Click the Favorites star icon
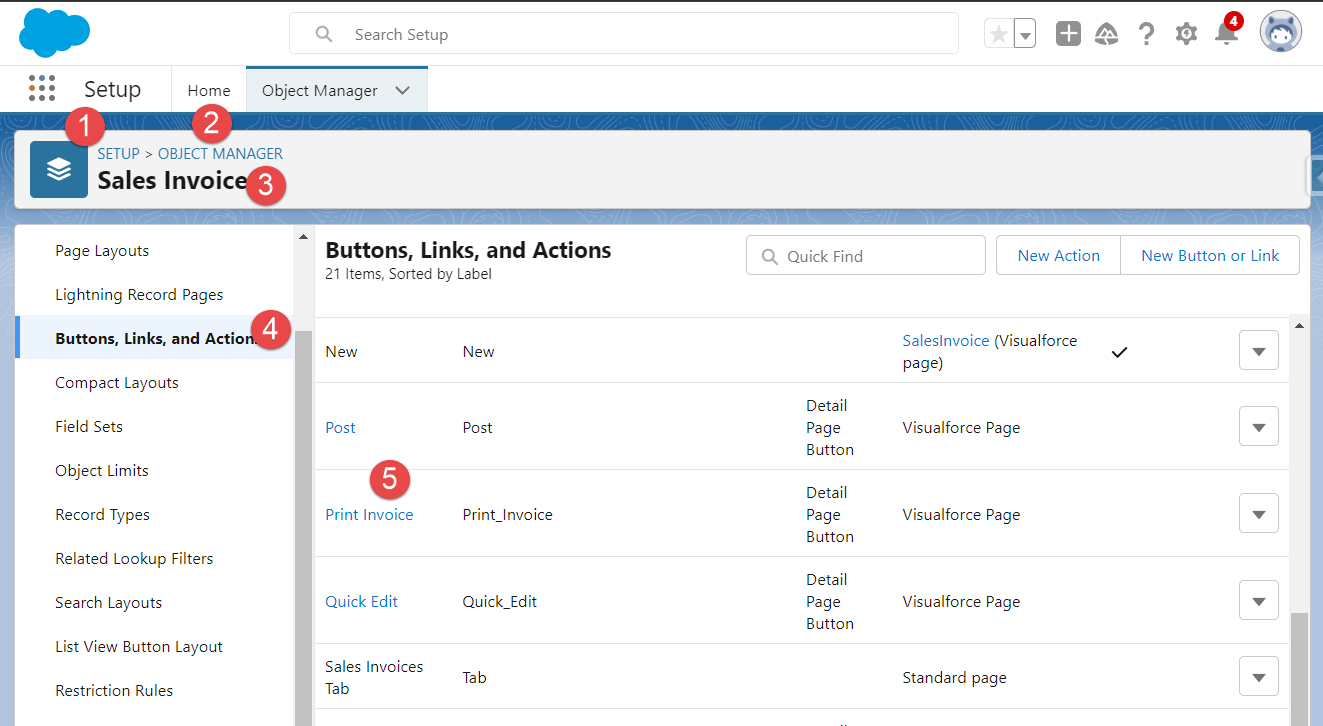 coord(999,34)
